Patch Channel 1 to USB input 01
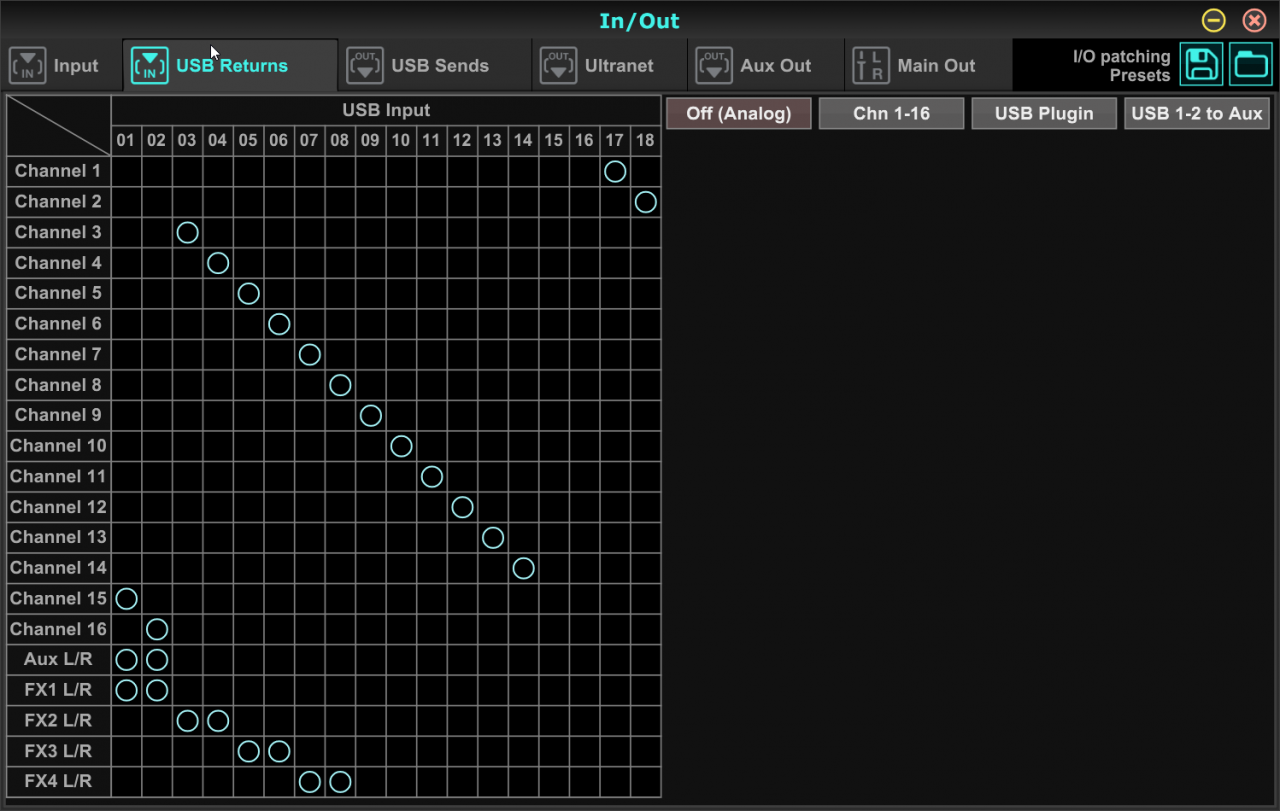1280x811 pixels. (x=126, y=171)
